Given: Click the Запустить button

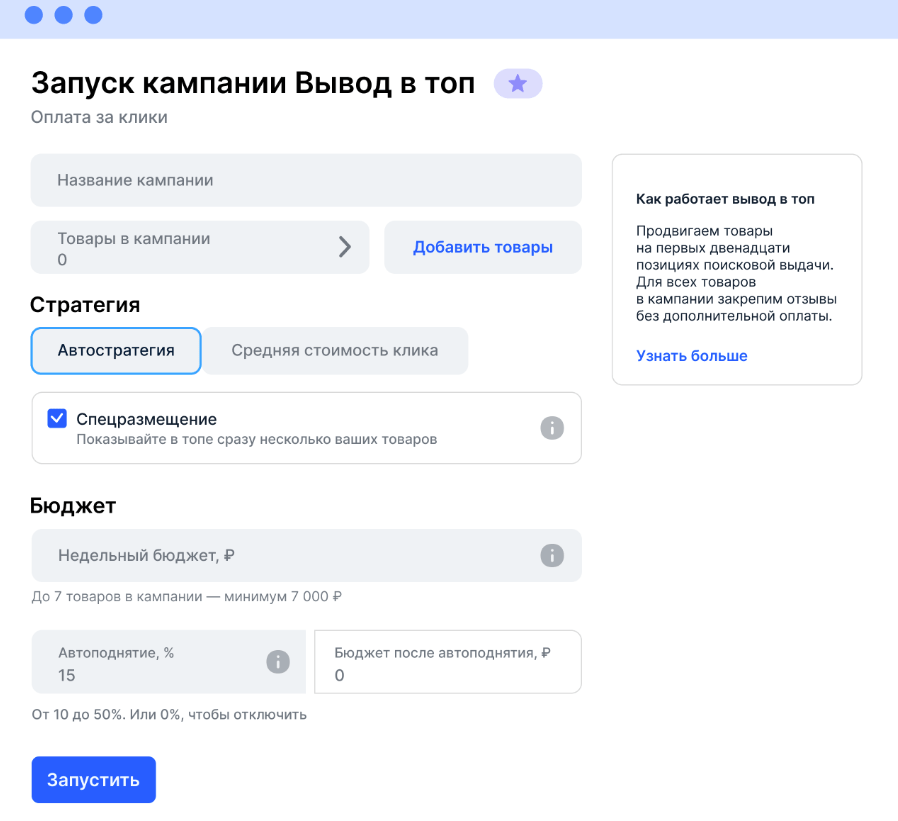Looking at the screenshot, I should (x=93, y=780).
